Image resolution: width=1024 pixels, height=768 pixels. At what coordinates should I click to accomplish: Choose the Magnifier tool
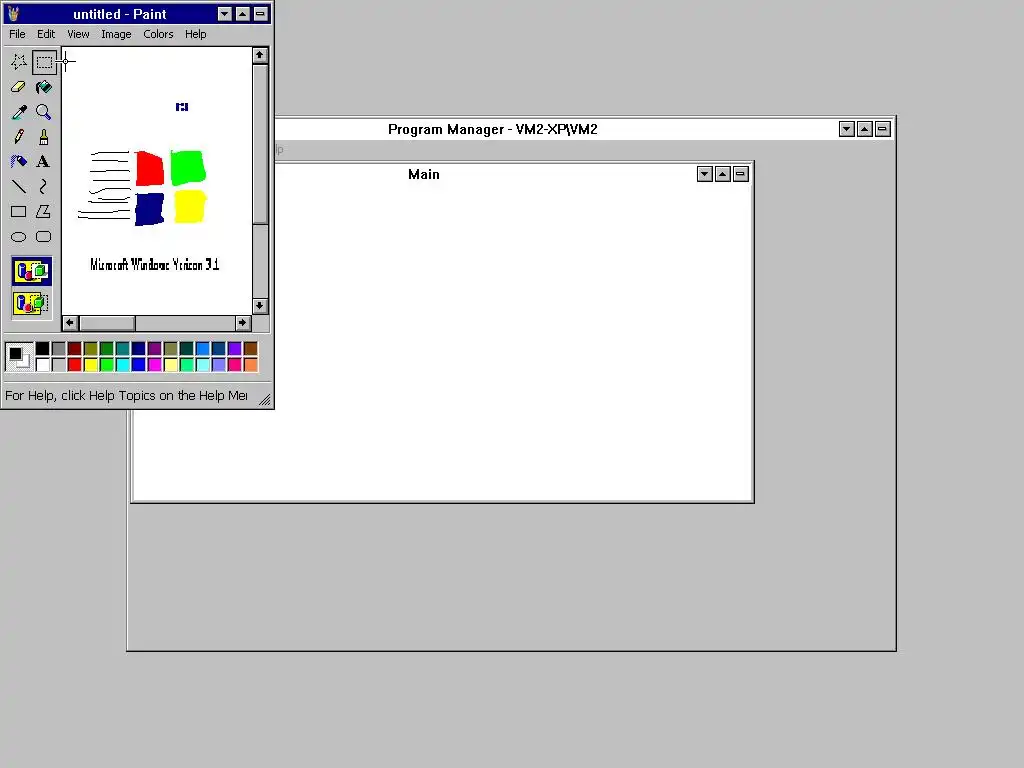(x=44, y=112)
